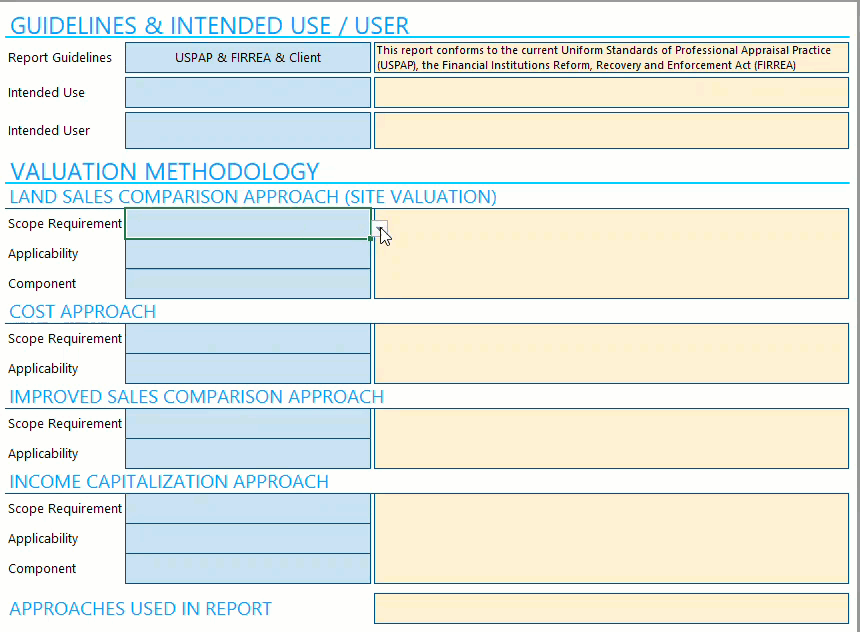Screen dimensions: 860x632
Task: Click the Cost Approach tan description box
Action: (x=612, y=353)
